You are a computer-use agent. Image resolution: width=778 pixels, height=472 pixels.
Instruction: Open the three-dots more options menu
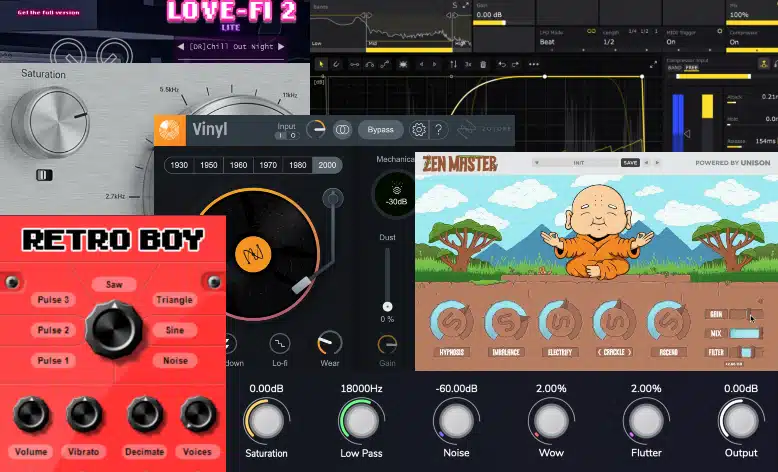click(x=534, y=64)
